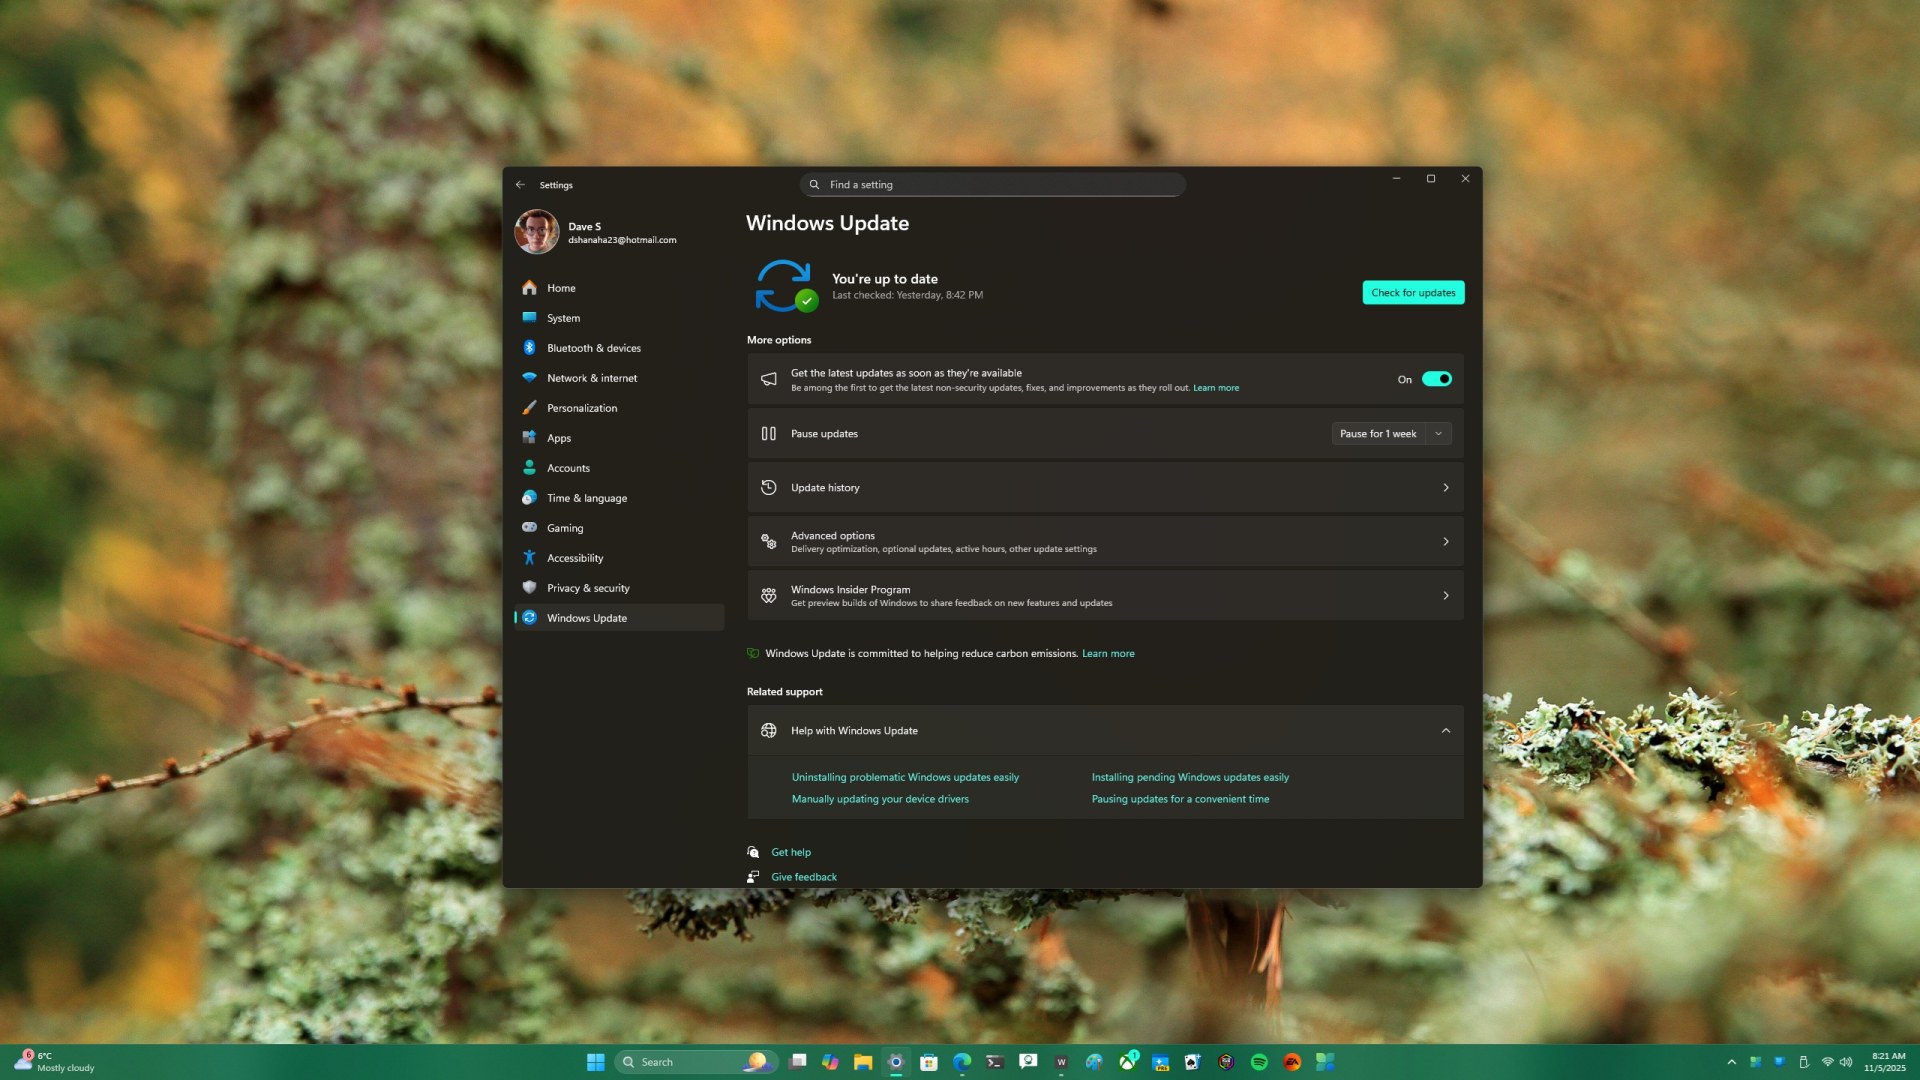Open Manually updating your device drivers link
This screenshot has height=1080, width=1920.
pos(880,799)
